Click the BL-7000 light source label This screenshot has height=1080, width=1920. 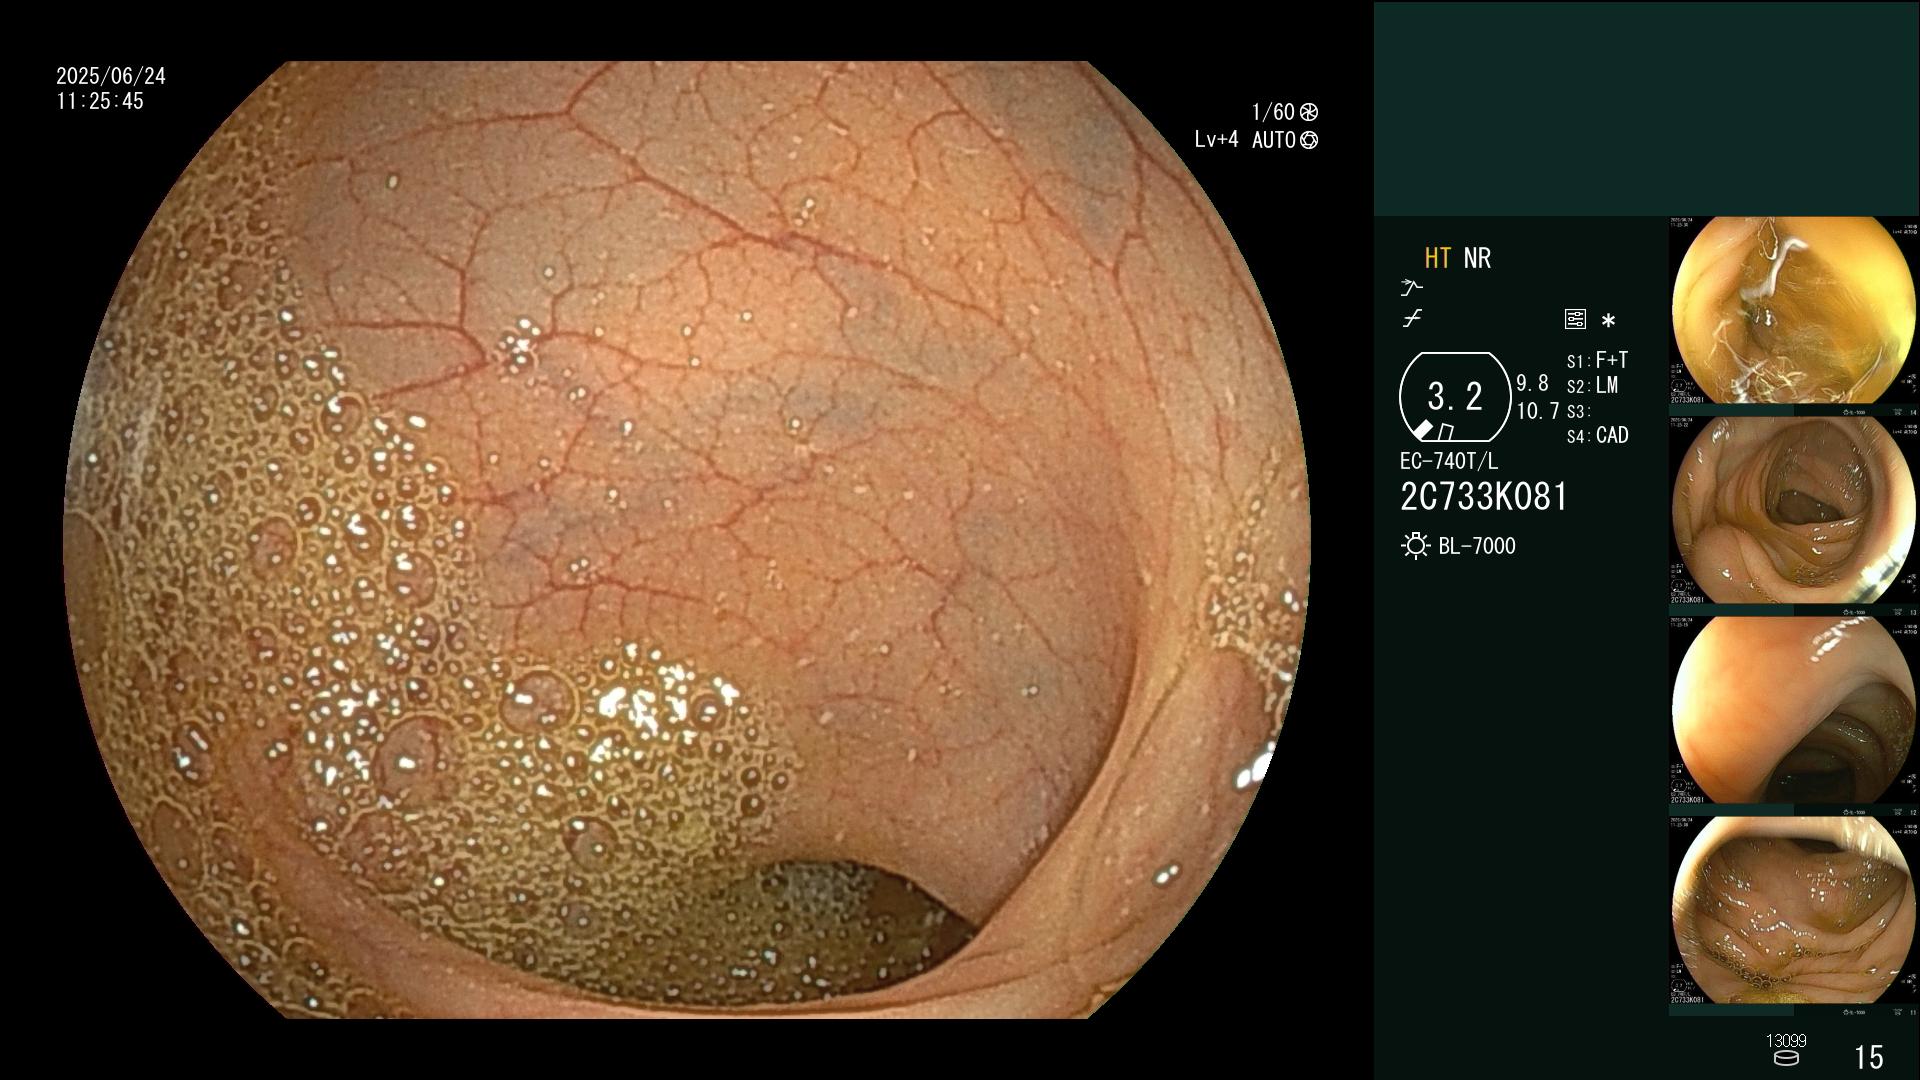pos(1477,546)
